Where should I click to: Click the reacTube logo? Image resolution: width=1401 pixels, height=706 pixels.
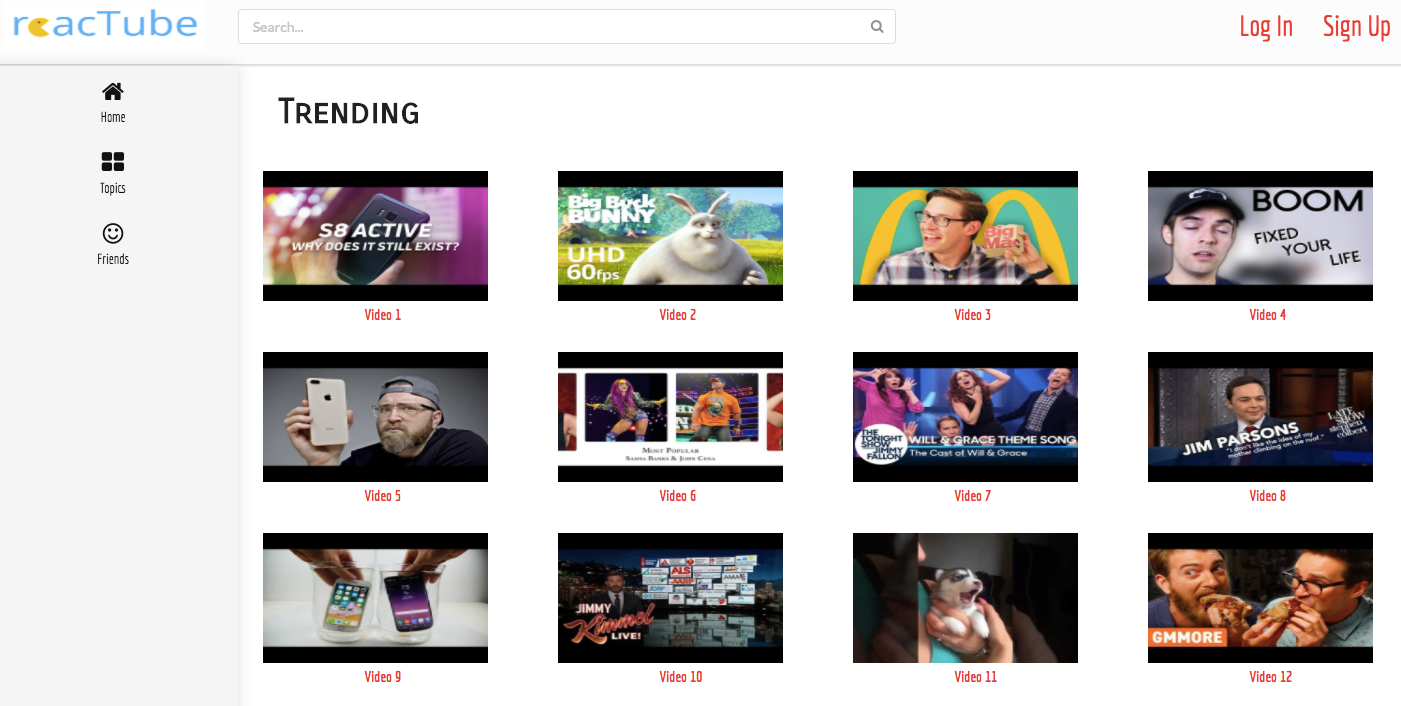[x=105, y=26]
